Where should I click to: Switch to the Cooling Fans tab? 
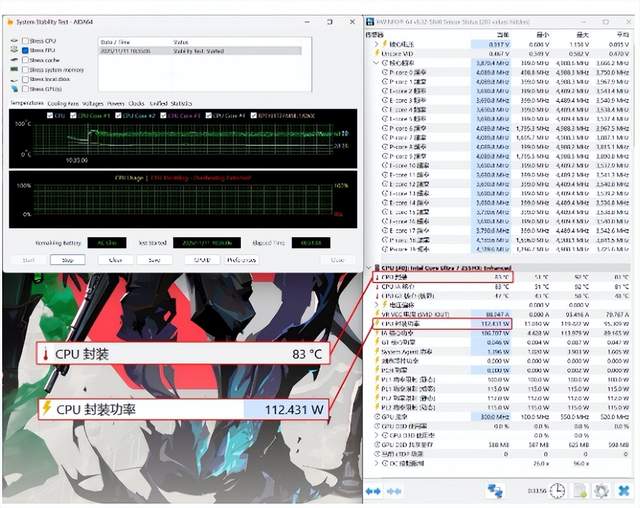(x=63, y=103)
